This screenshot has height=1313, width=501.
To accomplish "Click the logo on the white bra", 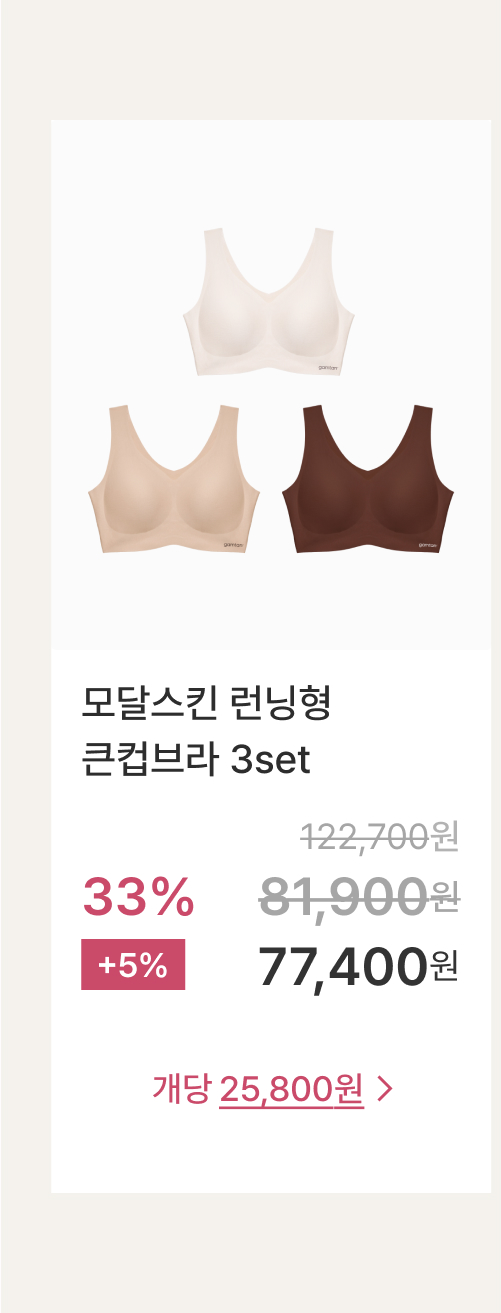I will click(329, 368).
